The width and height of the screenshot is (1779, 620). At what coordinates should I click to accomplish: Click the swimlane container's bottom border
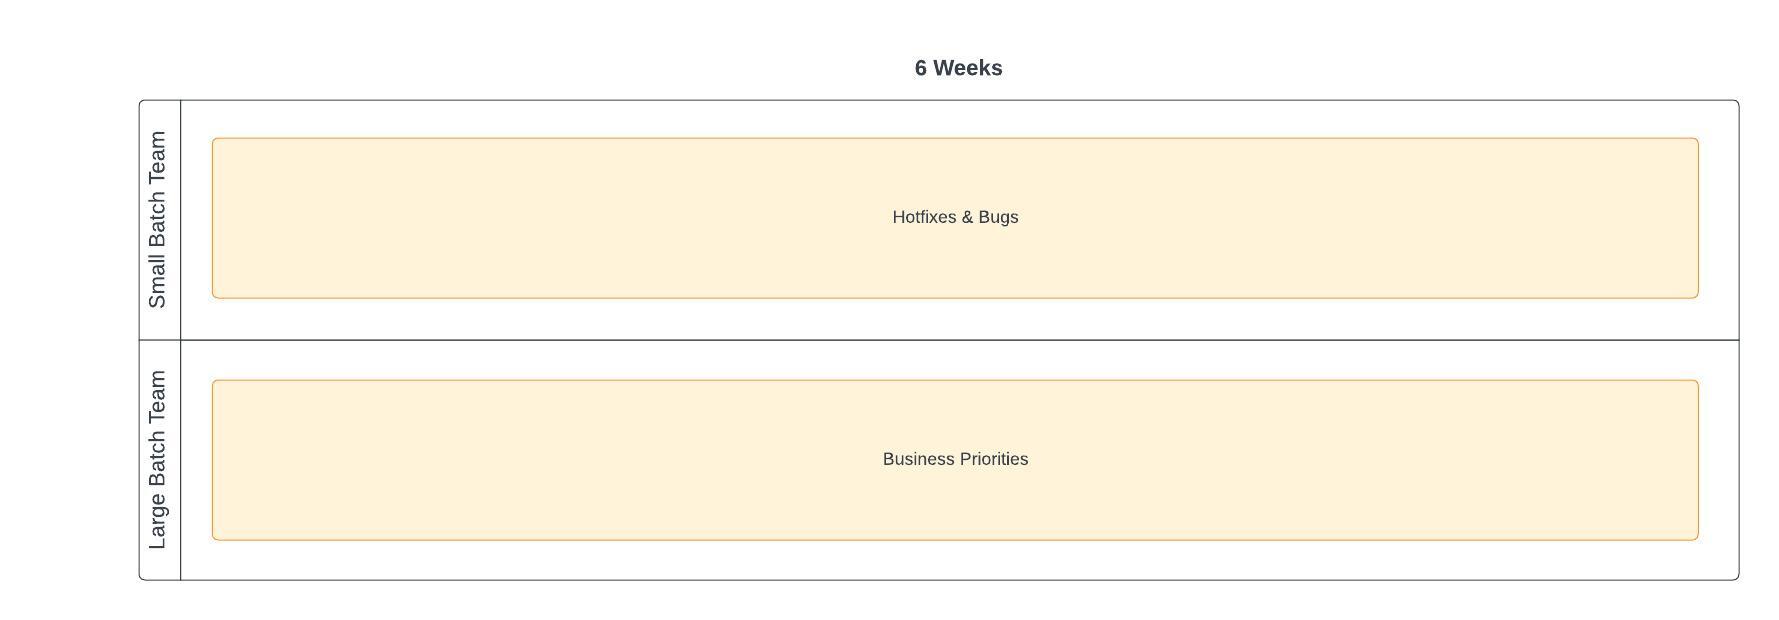tap(939, 580)
